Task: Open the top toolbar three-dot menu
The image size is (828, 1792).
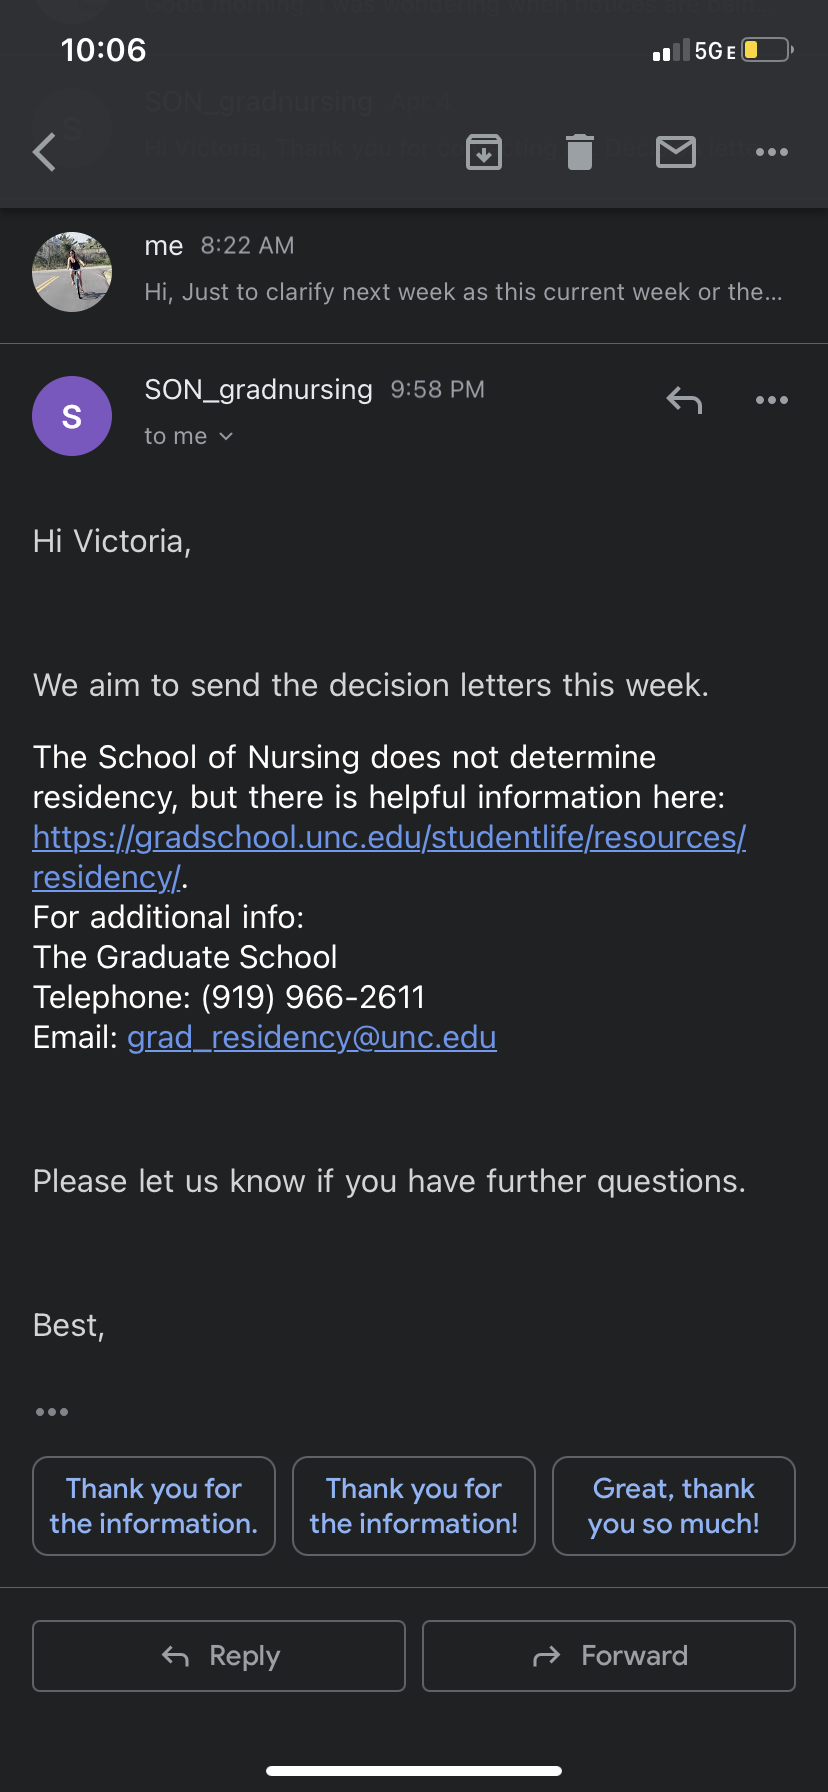Action: (772, 152)
